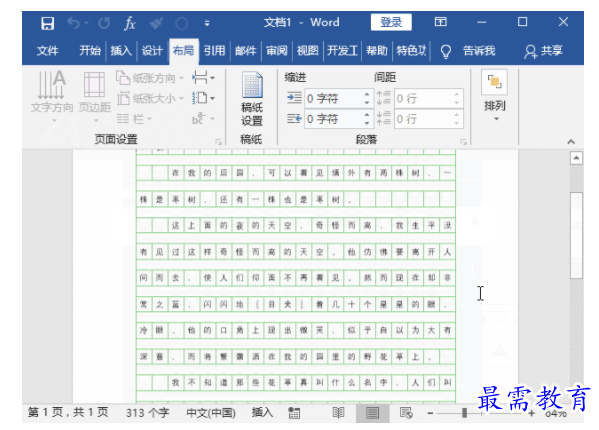599x430 pixels.
Task: Click the left indent 0 字符 field
Action: pos(333,99)
